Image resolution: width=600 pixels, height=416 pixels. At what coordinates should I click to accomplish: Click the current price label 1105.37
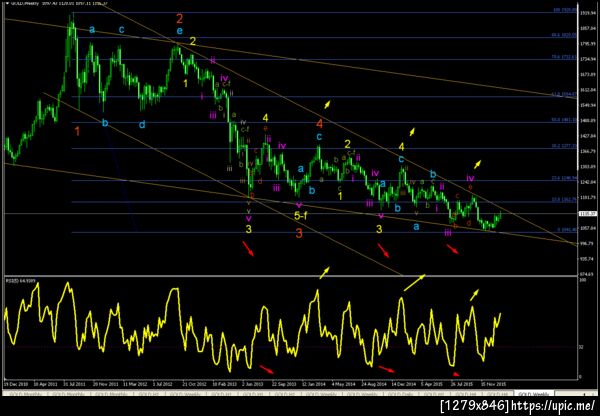(586, 214)
